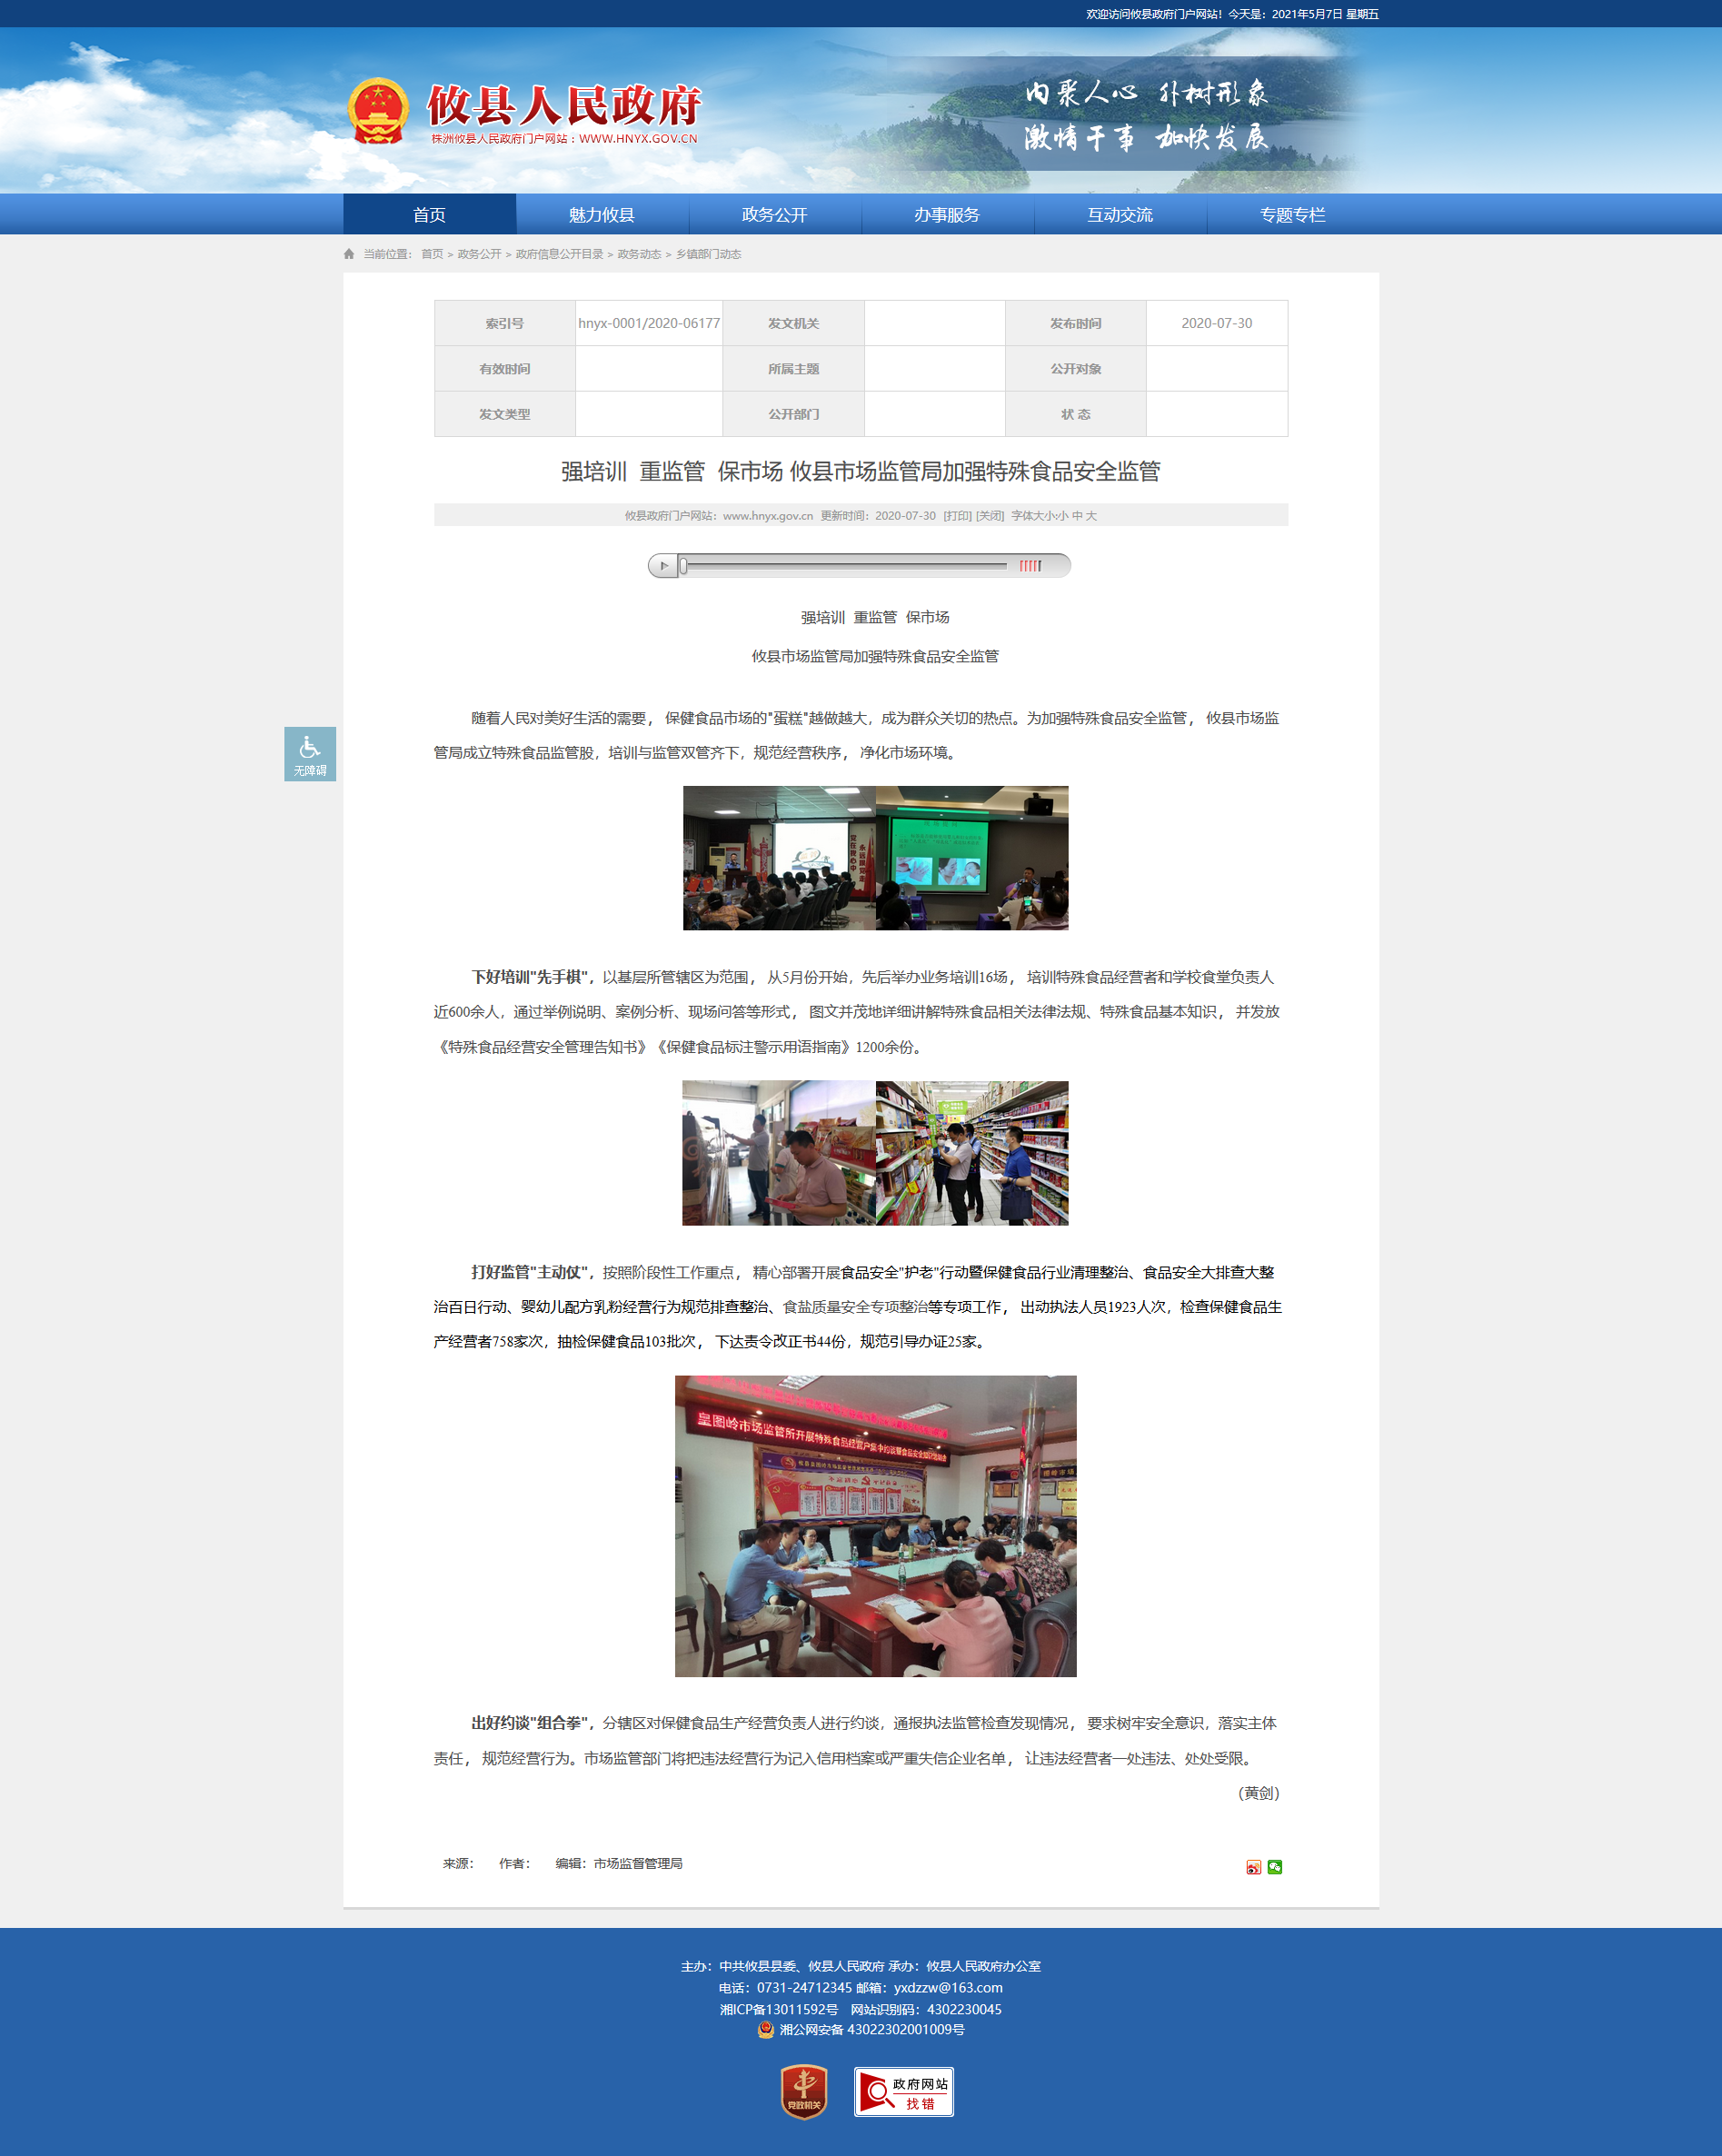Click the national emblem logo

(378, 112)
